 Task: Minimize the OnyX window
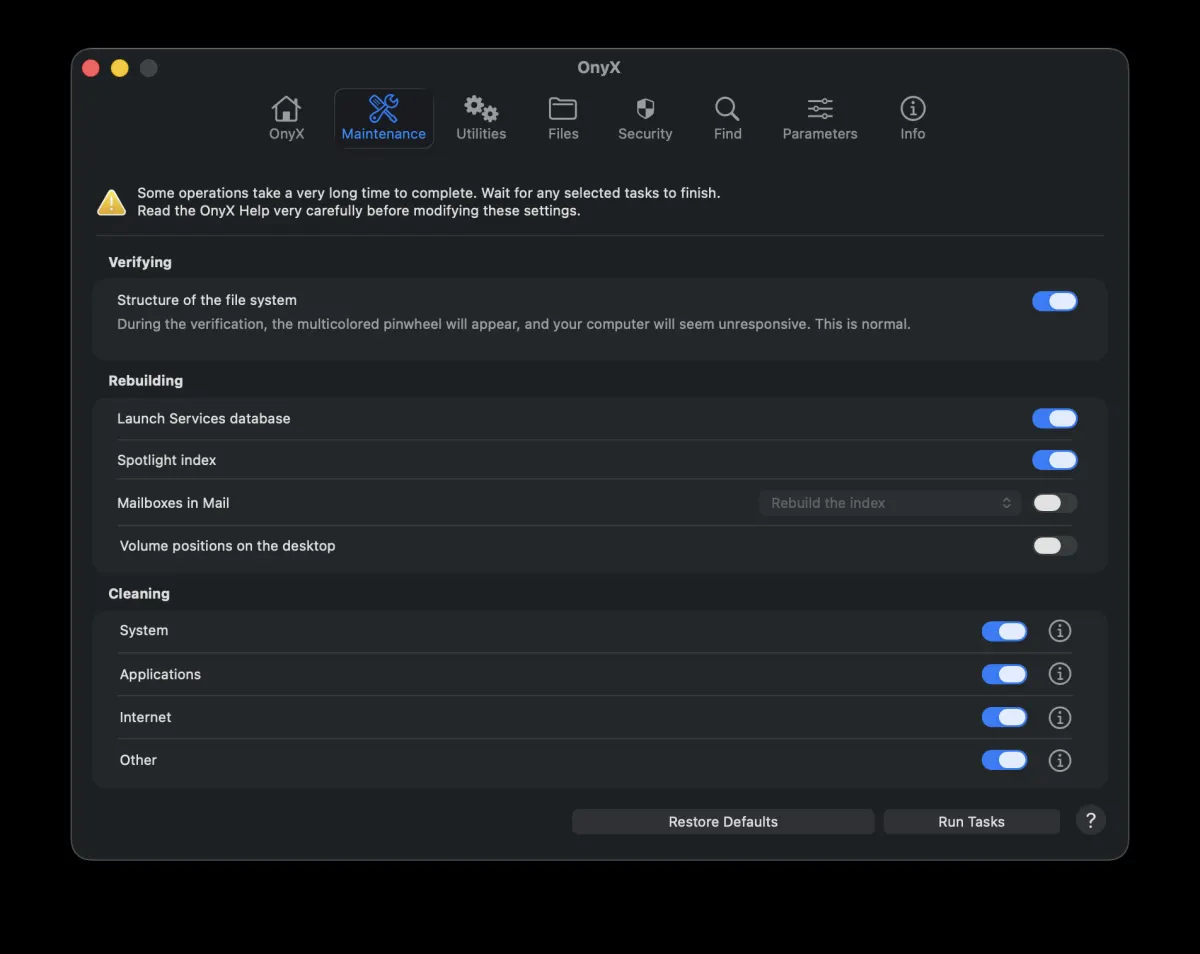click(120, 68)
